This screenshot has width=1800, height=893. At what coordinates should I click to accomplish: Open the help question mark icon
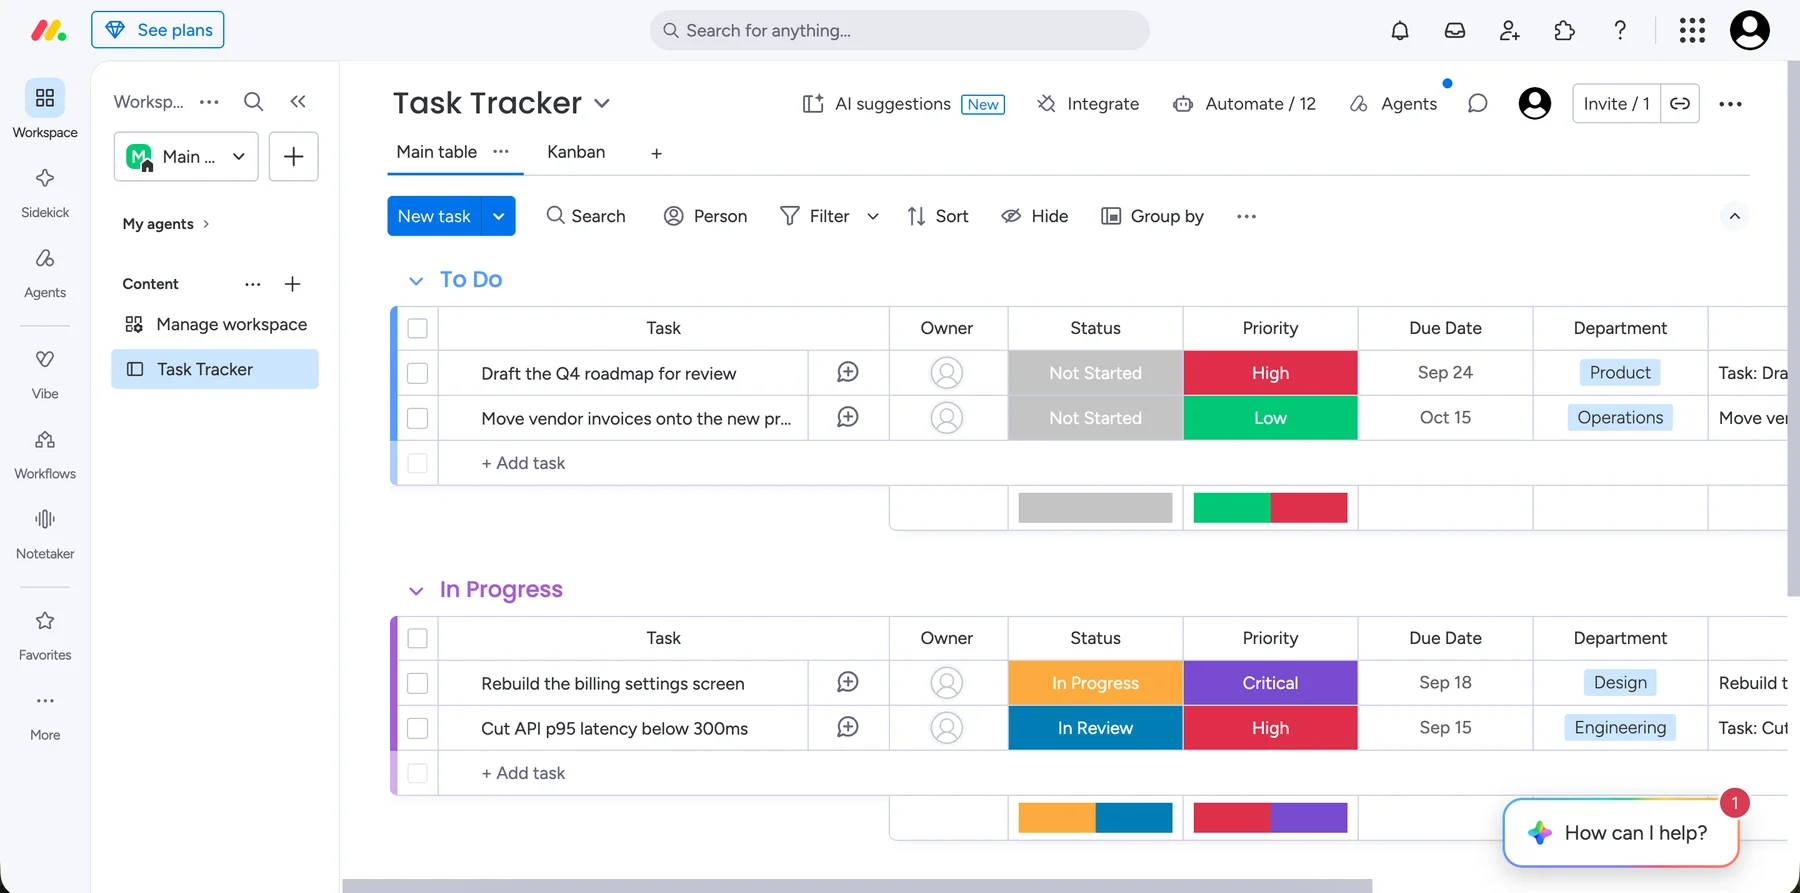coord(1620,30)
